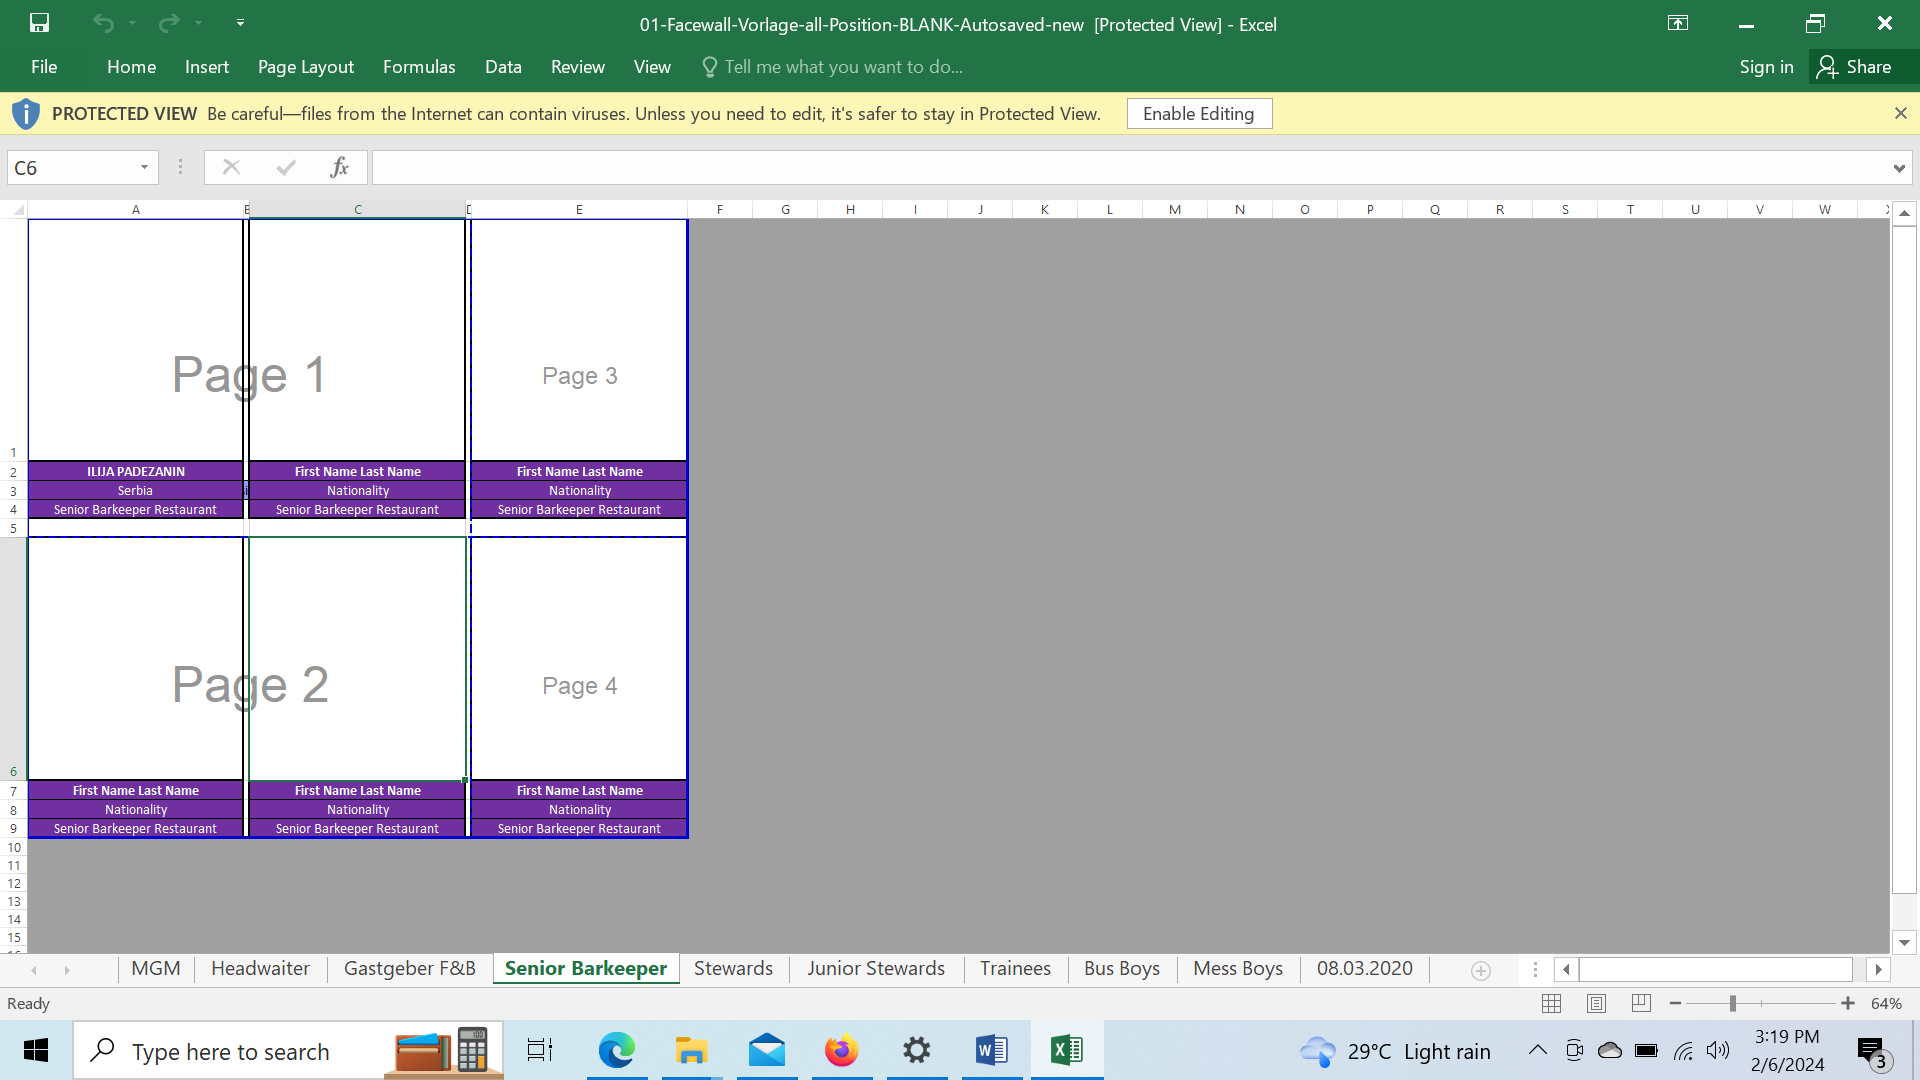This screenshot has height=1080, width=1920.
Task: Click the Insert Function fx icon
Action: click(339, 167)
